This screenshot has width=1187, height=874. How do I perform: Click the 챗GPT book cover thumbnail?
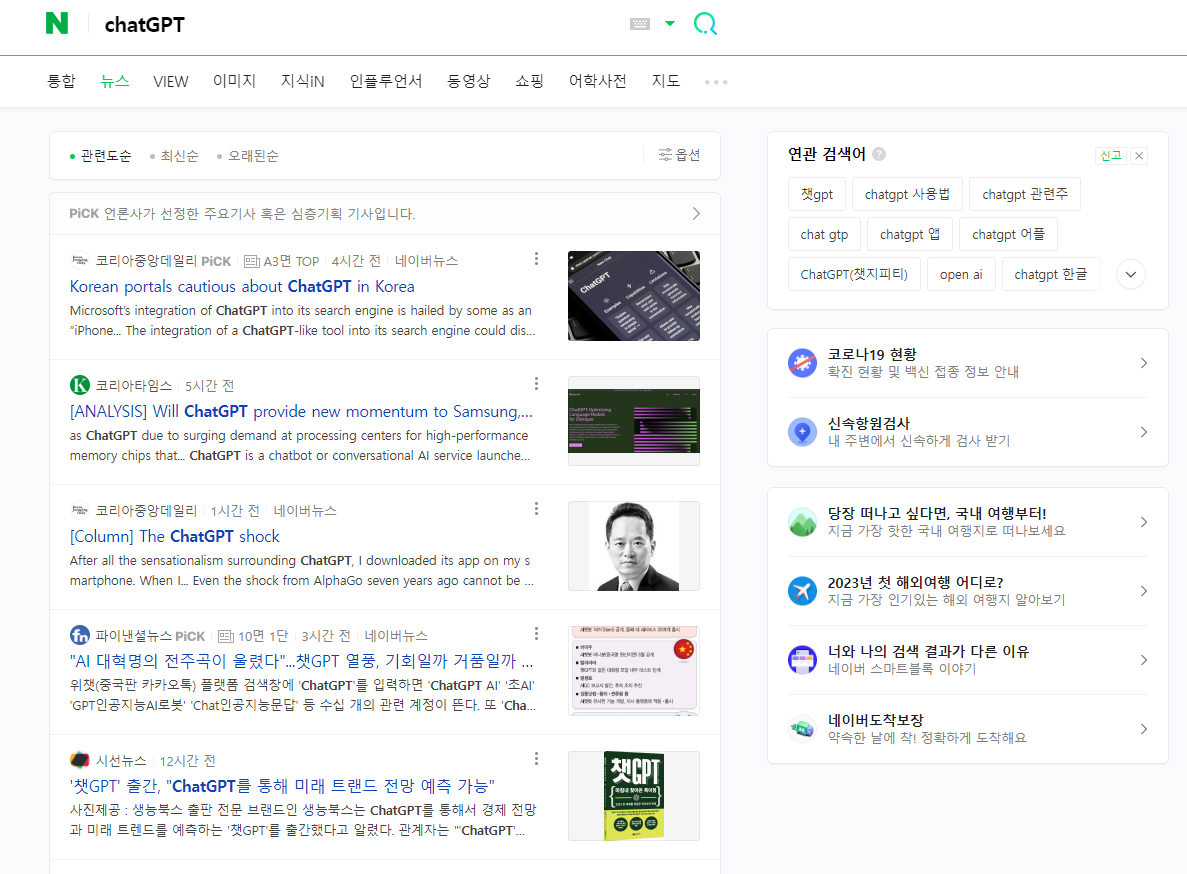[634, 795]
